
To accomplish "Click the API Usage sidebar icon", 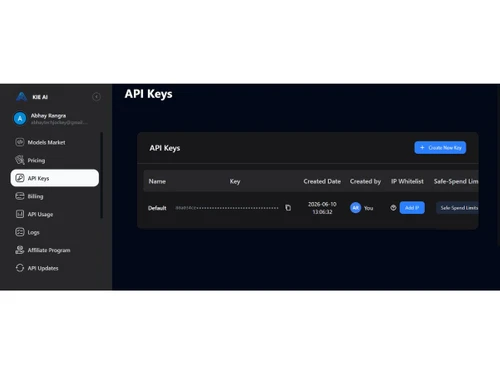I will tap(20, 214).
